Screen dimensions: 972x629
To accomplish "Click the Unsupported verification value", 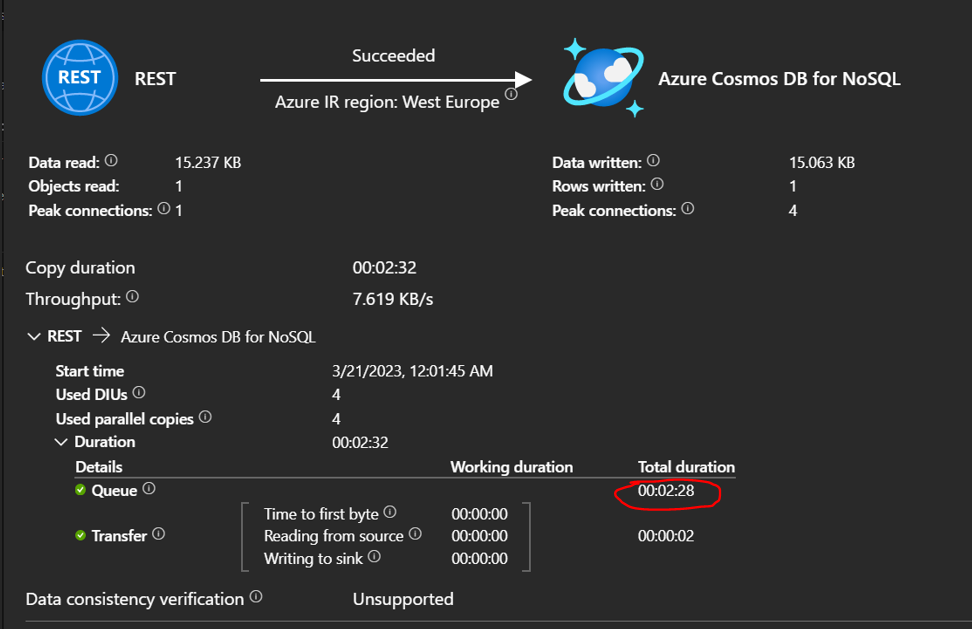I will 403,599.
